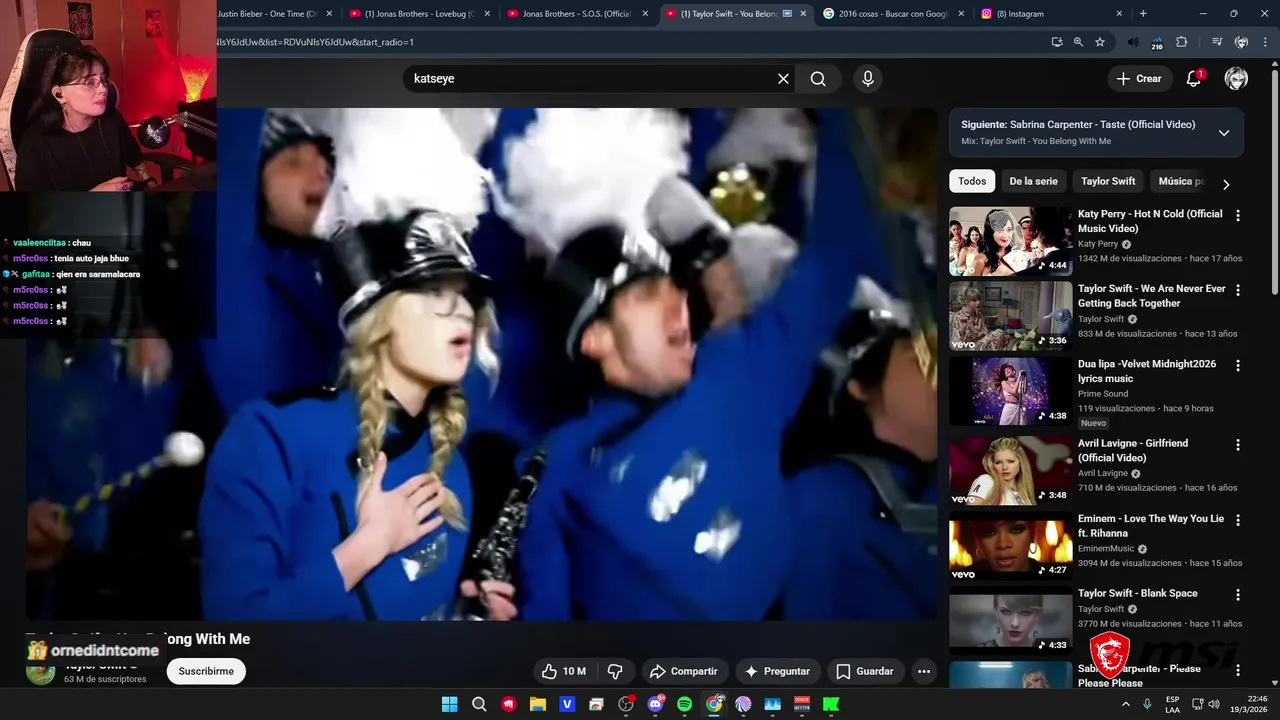Bookmark this page with star icon

pos(1100,42)
